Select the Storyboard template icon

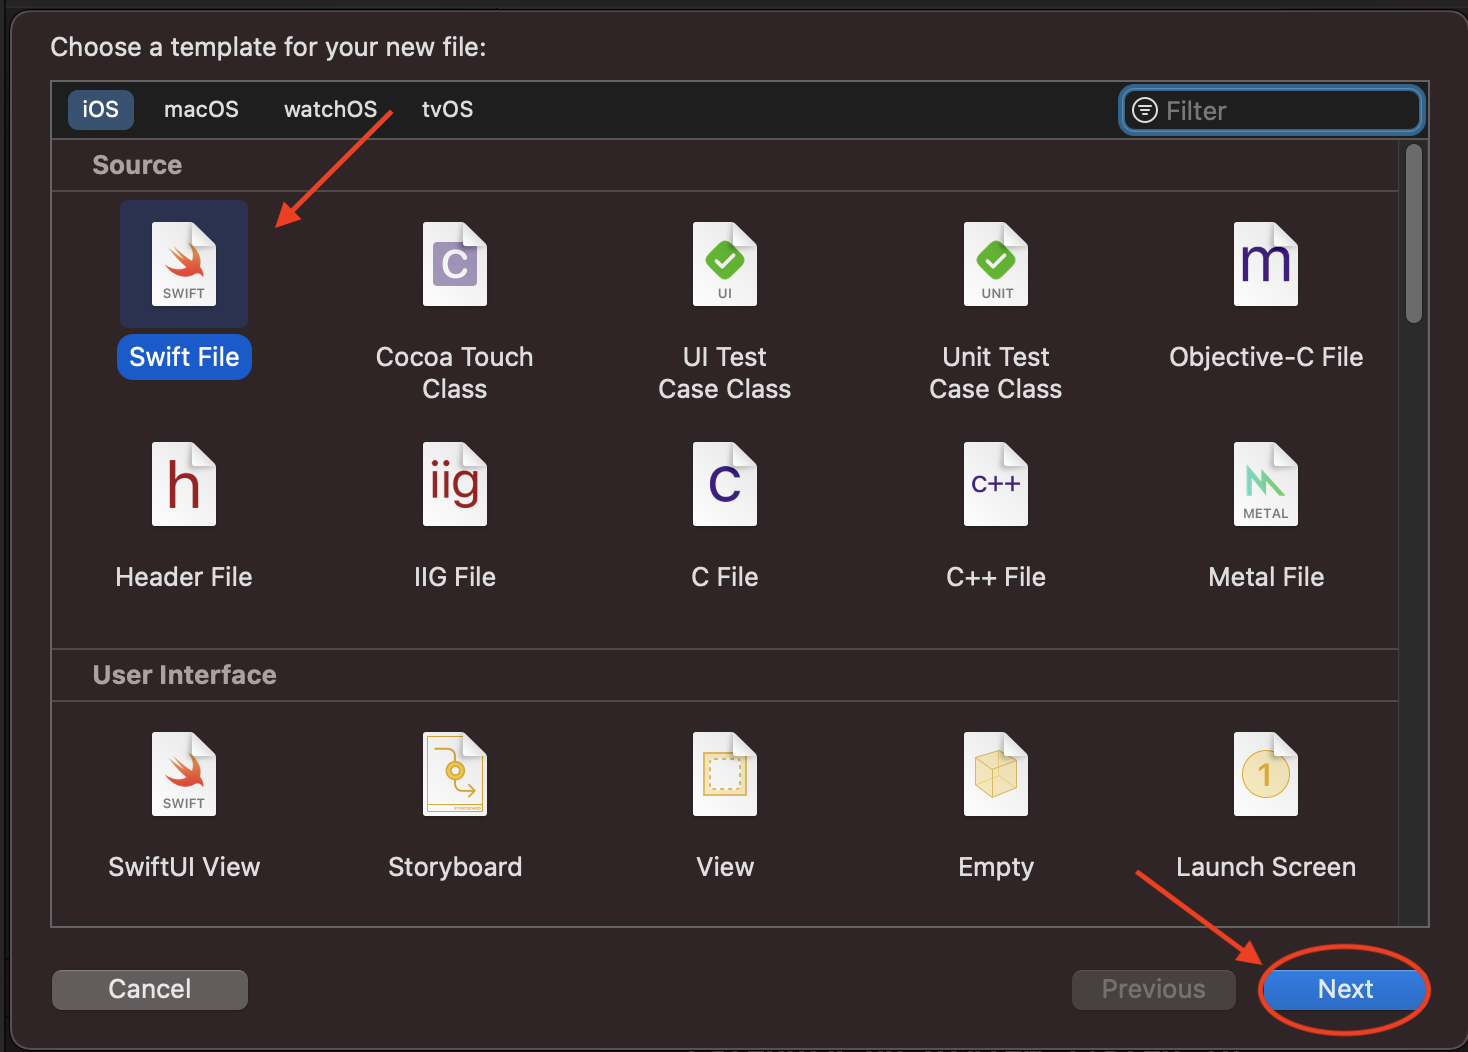pyautogui.click(x=455, y=774)
